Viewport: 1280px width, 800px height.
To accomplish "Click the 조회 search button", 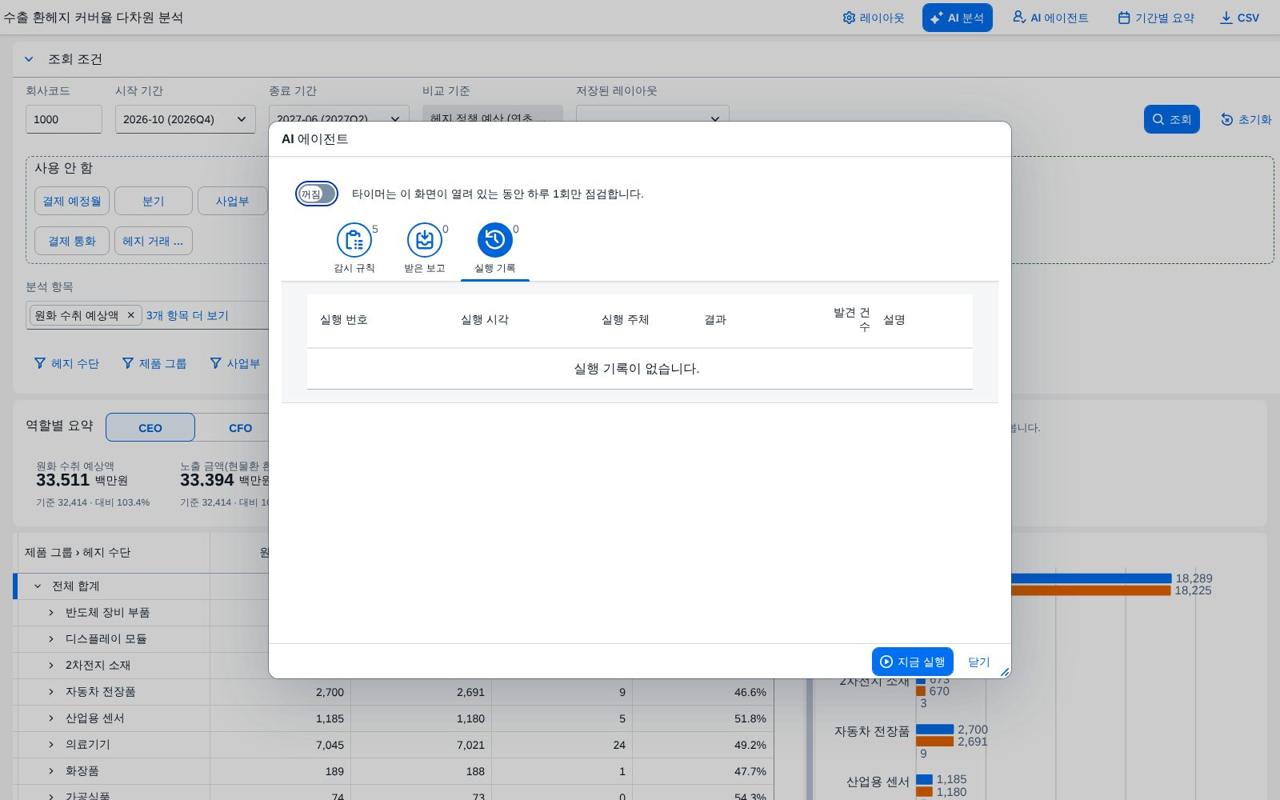I will point(1171,119).
